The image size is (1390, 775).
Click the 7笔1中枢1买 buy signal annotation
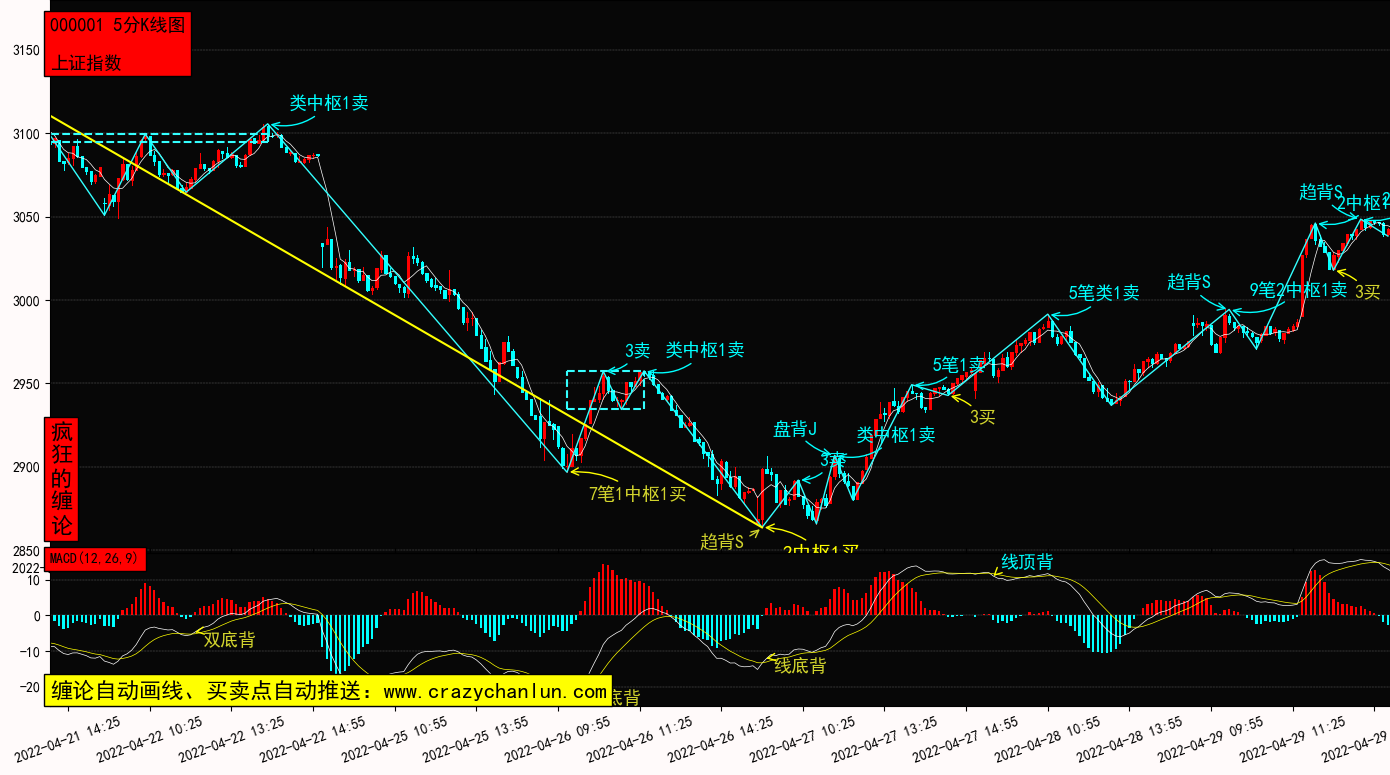[637, 493]
